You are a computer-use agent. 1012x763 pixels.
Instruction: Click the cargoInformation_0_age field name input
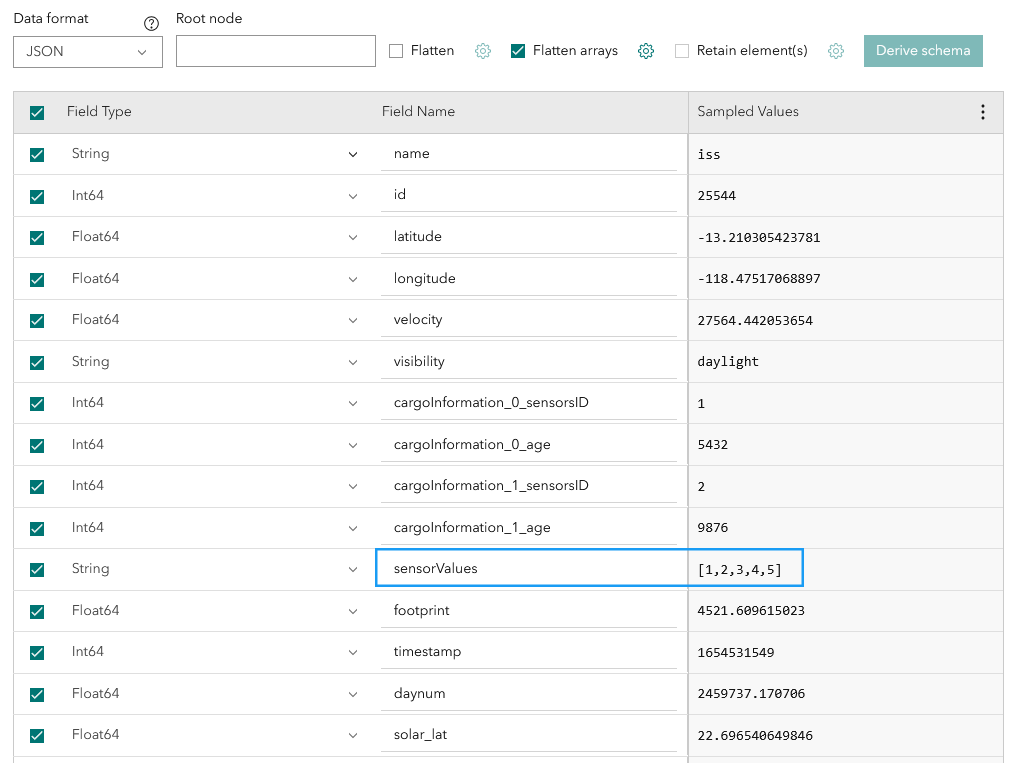(528, 444)
